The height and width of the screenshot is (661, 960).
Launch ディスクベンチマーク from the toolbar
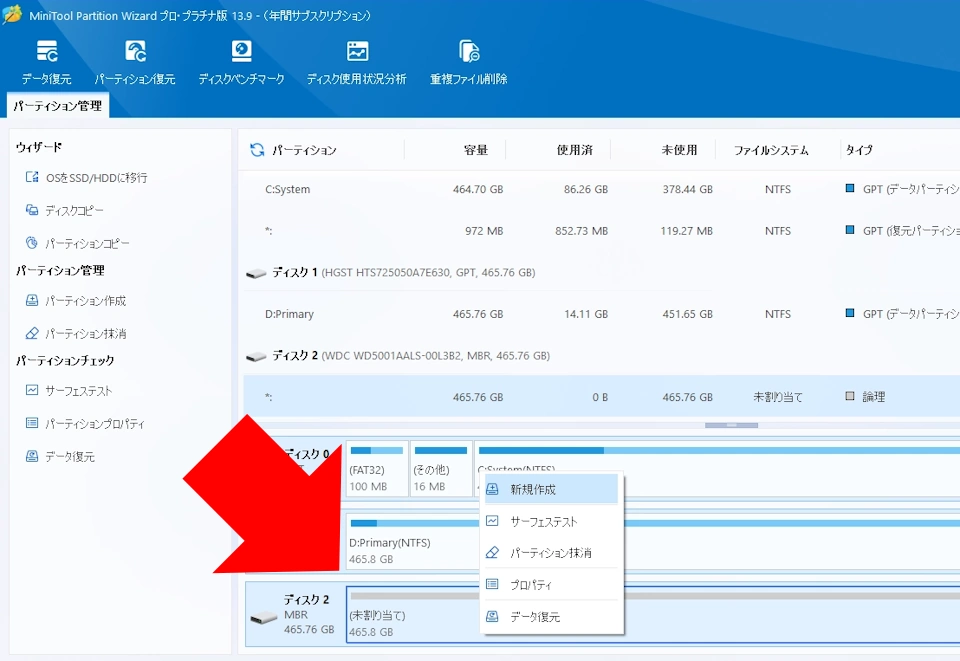click(x=241, y=62)
